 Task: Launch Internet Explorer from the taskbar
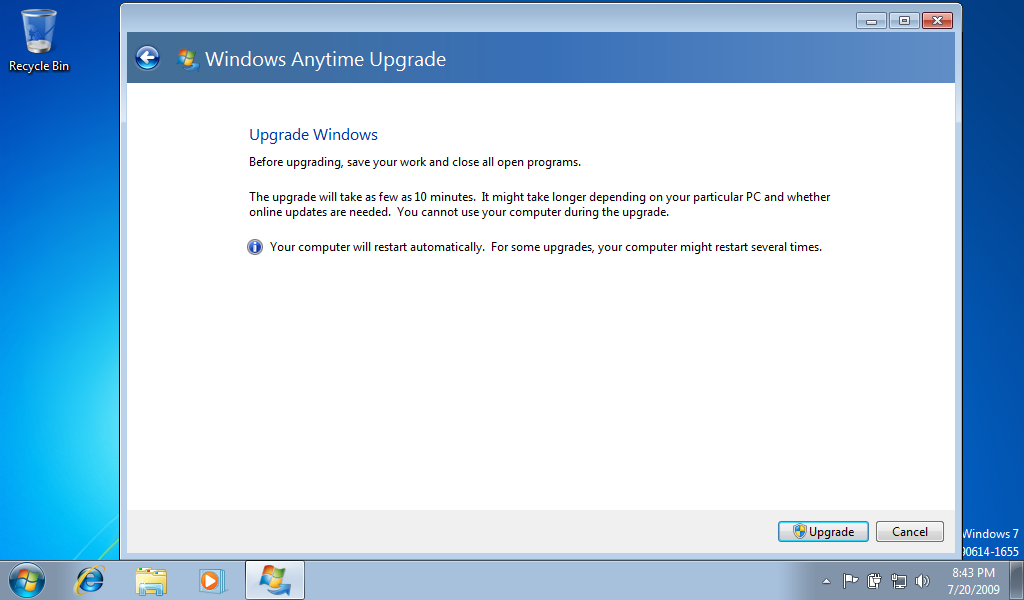pyautogui.click(x=89, y=580)
